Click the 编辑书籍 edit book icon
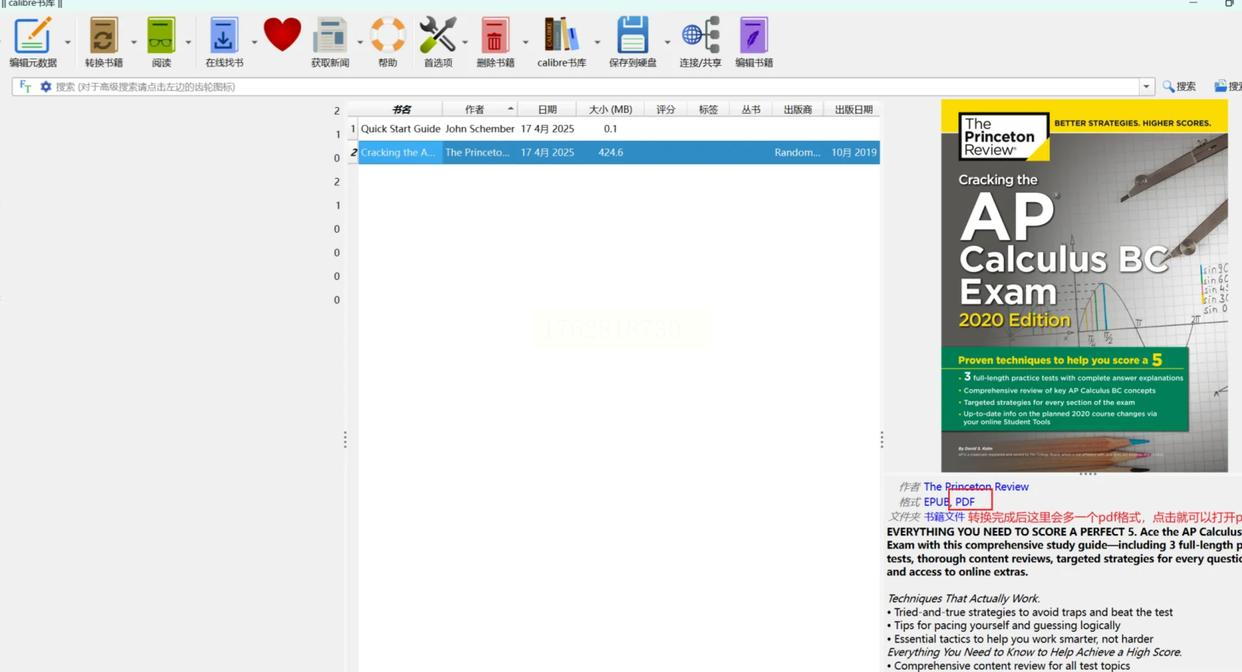Viewport: 1242px width, 672px height. point(754,37)
